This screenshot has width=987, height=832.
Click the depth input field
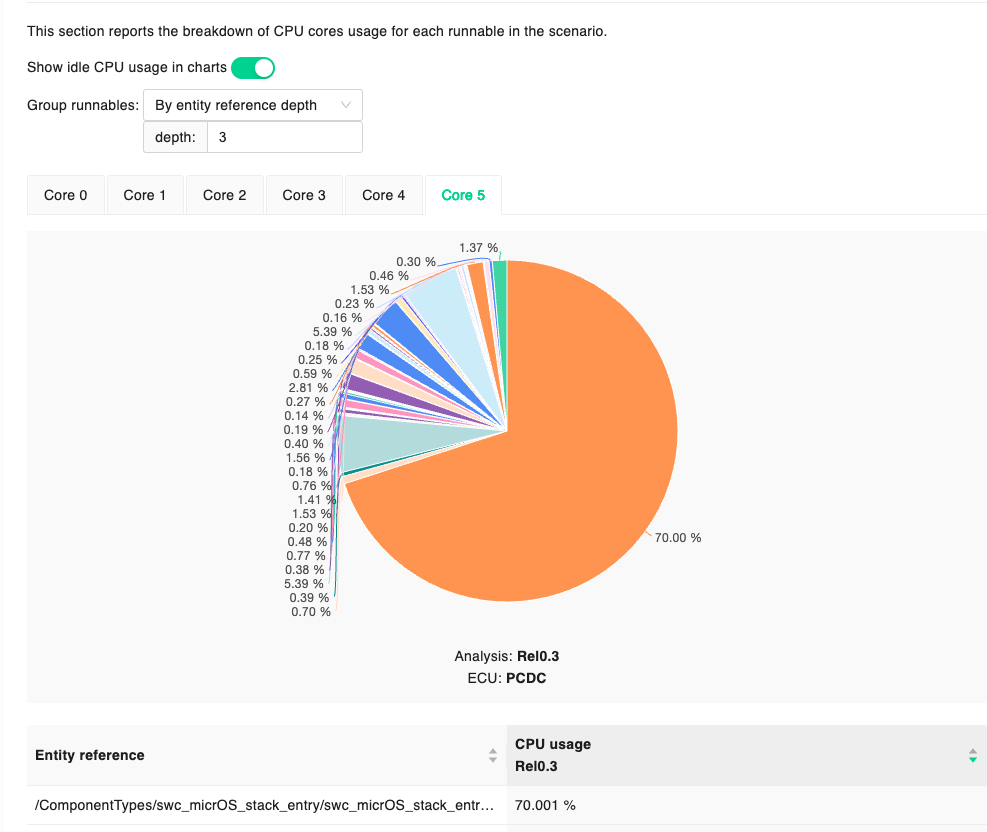(284, 137)
